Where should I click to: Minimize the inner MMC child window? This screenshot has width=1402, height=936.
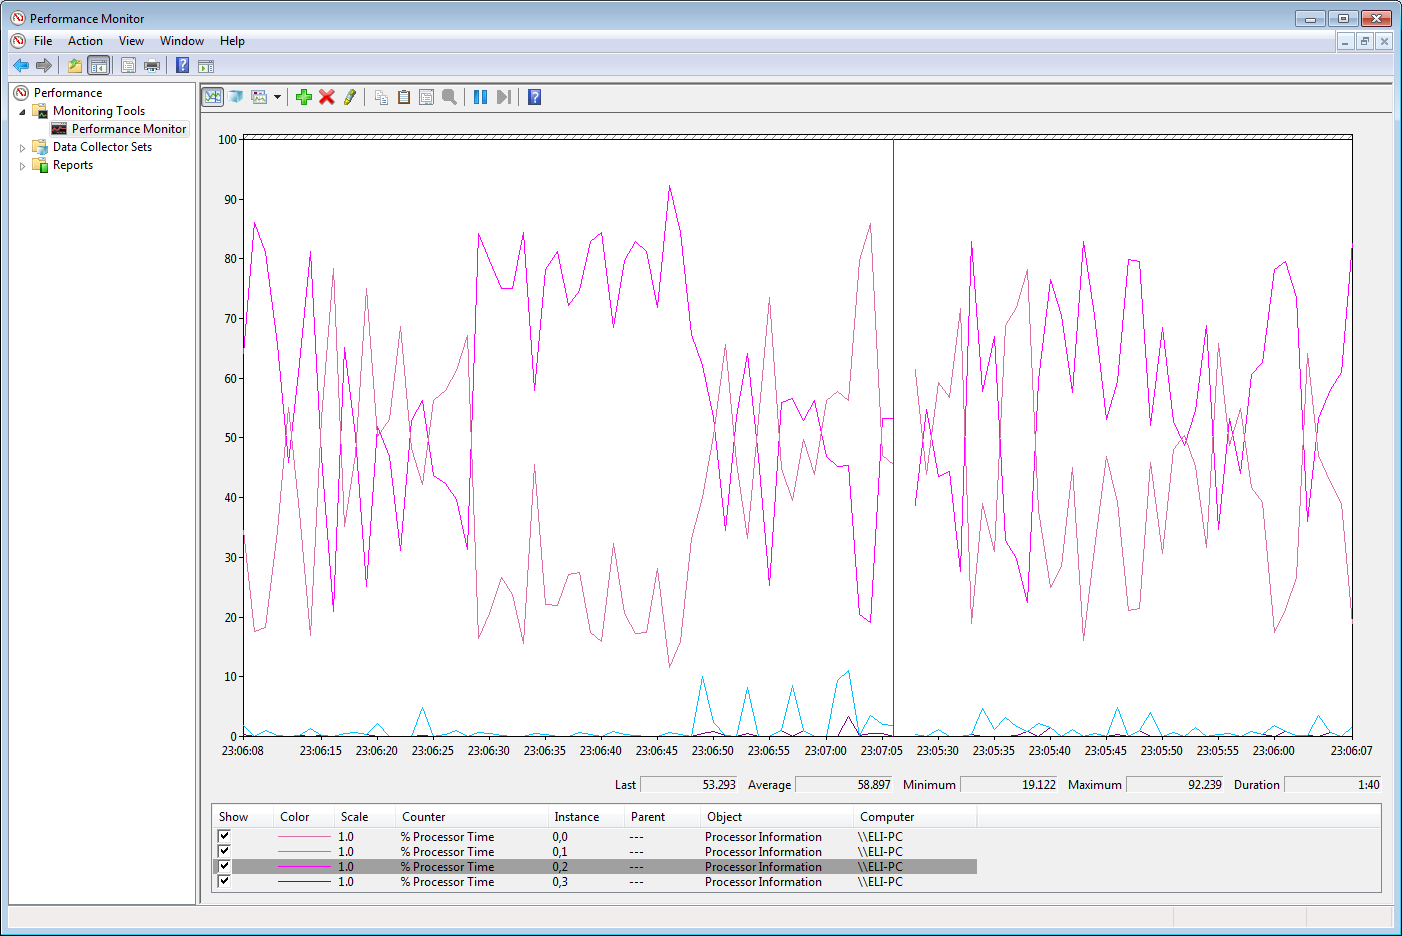pos(1345,41)
